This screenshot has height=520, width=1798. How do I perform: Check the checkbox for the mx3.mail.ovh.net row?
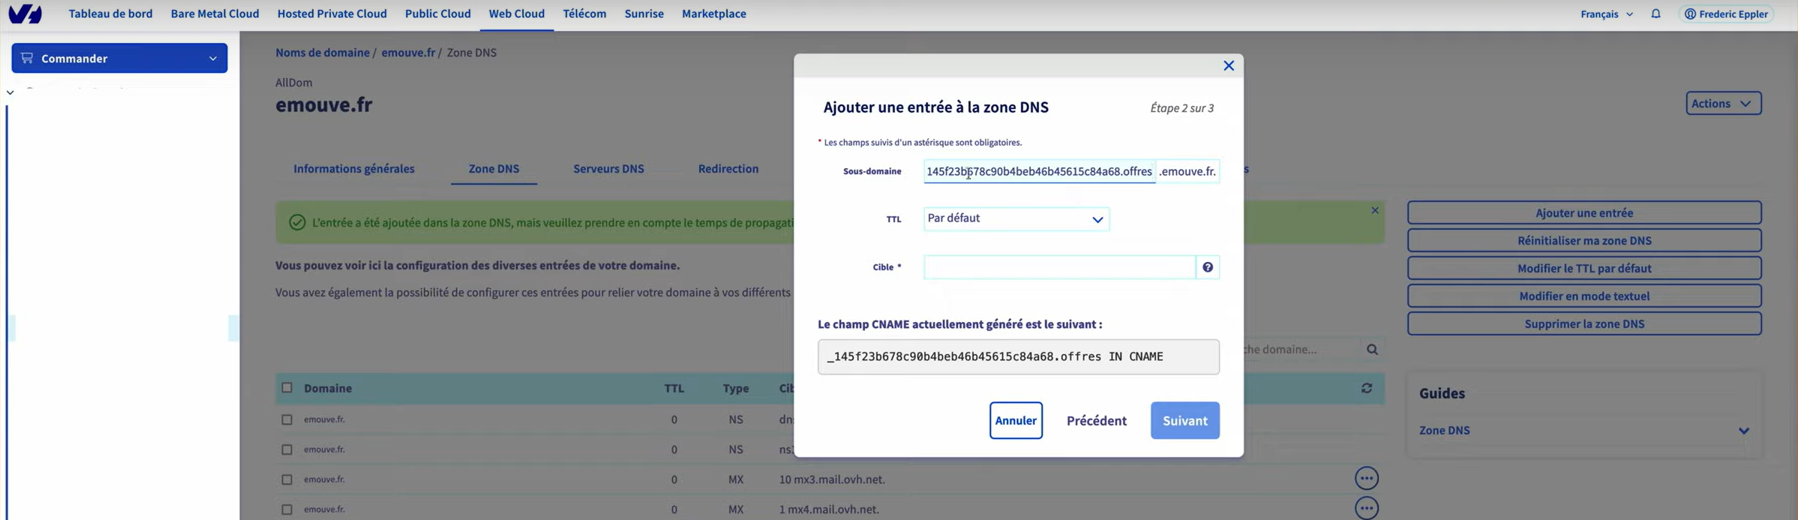(287, 480)
